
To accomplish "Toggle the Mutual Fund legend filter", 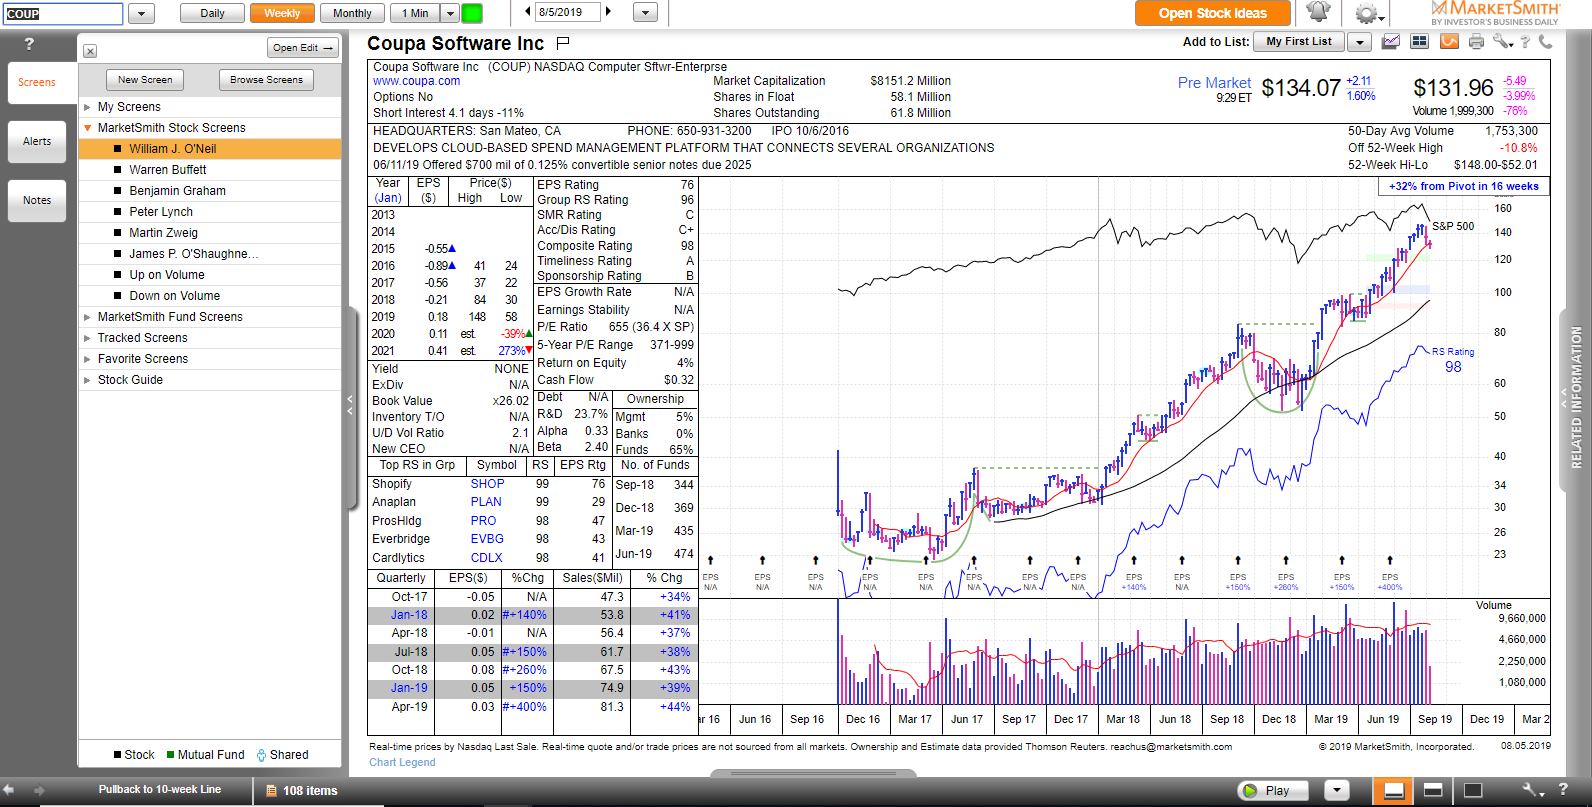I will (x=205, y=755).
